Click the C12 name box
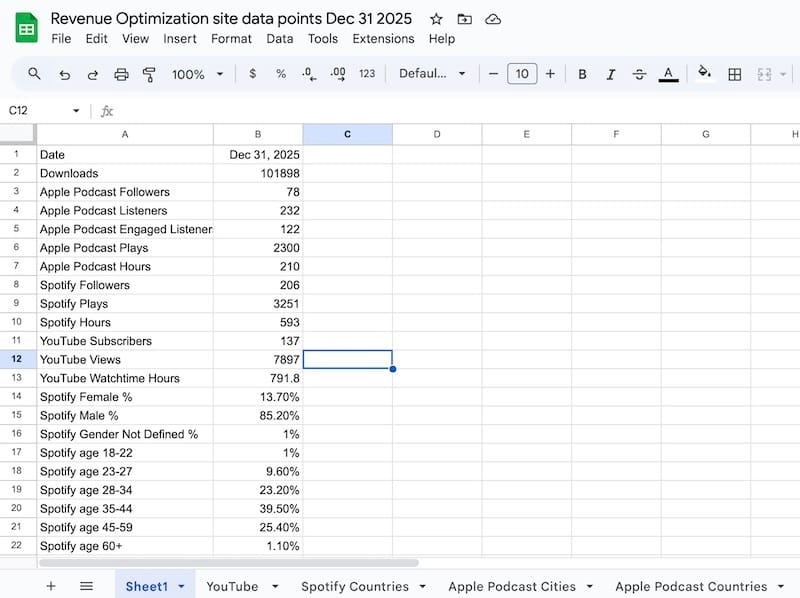800x598 pixels. click(x=38, y=111)
